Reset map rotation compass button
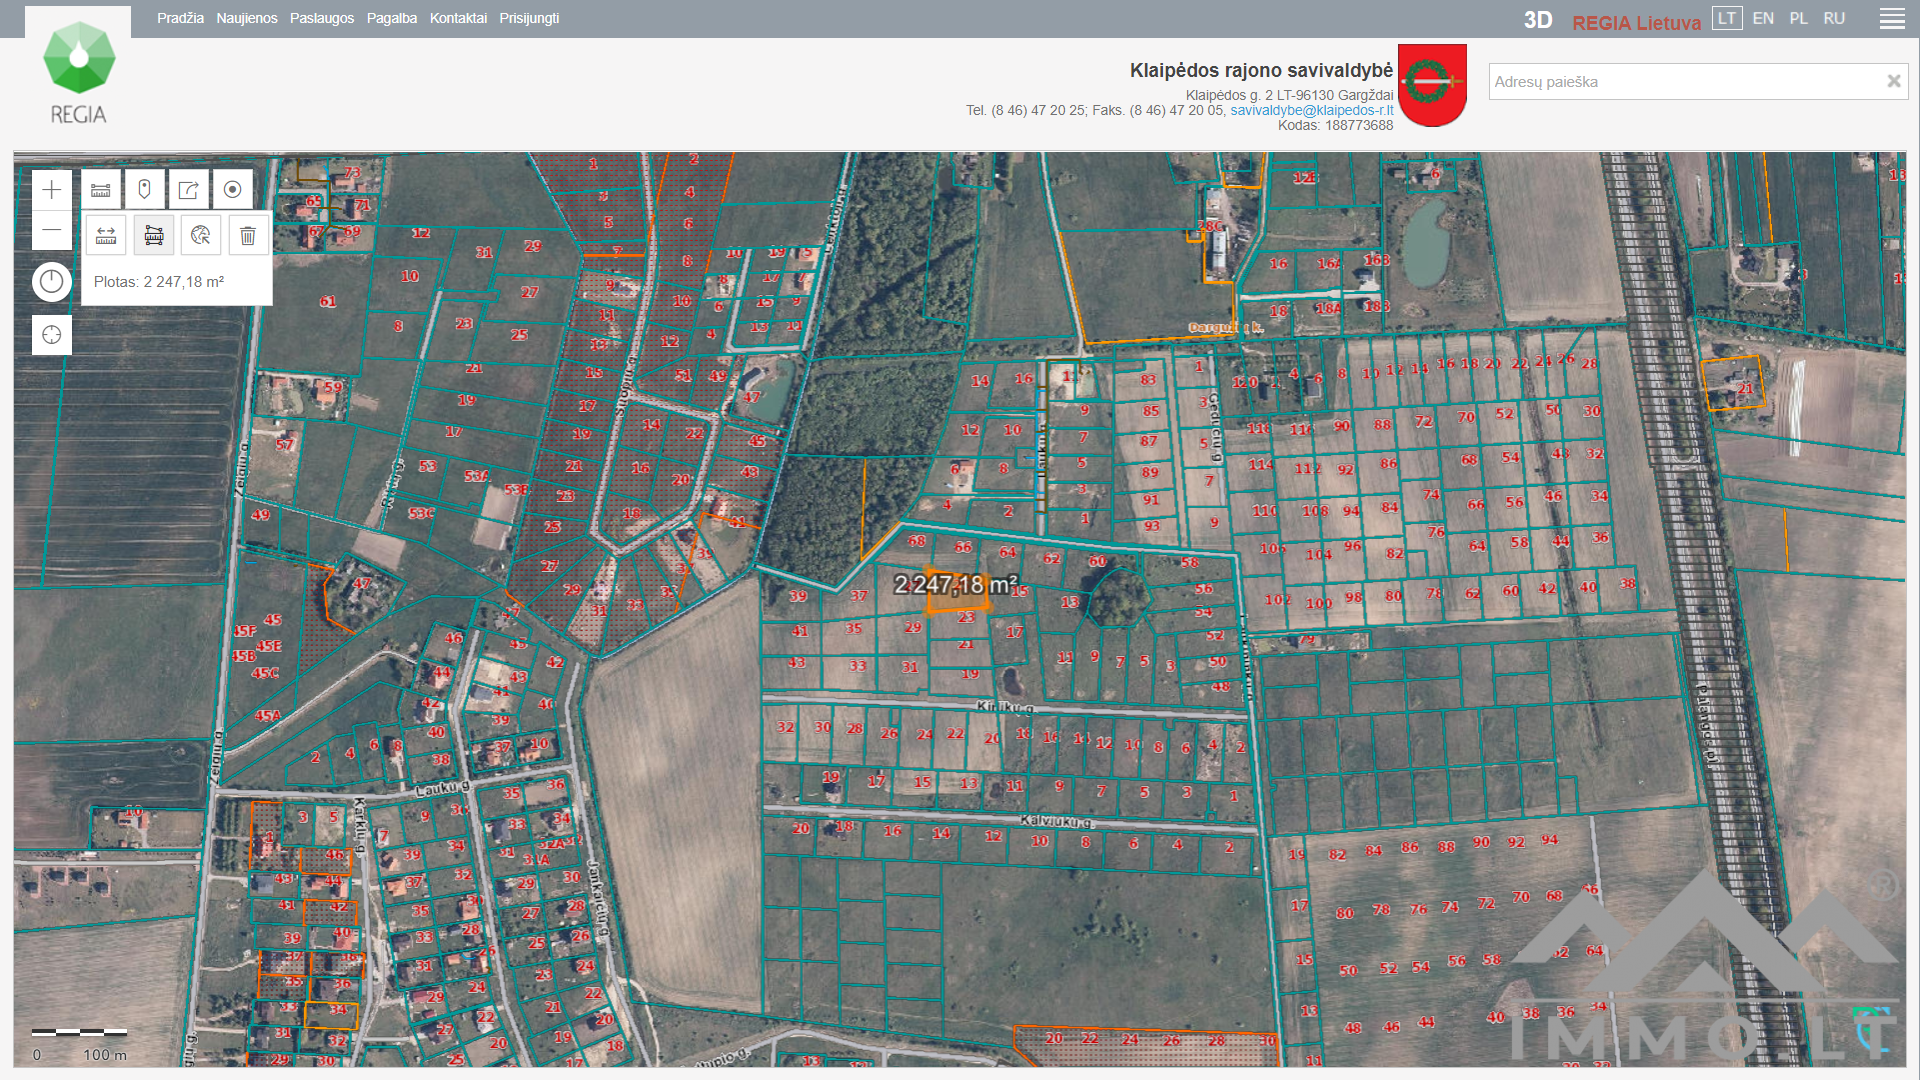Viewport: 1920px width, 1080px height. [52, 282]
